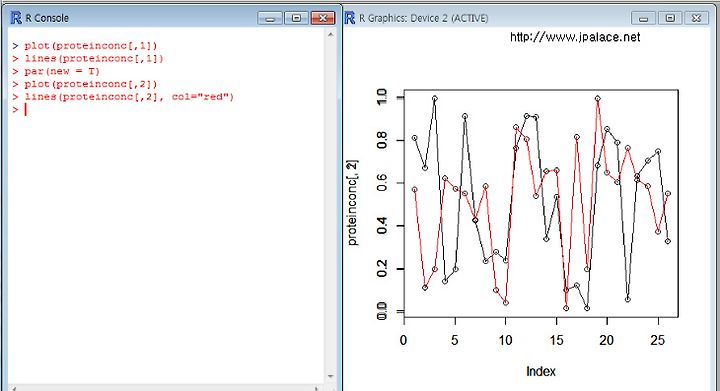Minimize the R Console window
Viewport: 720px width, 391px height.
click(270, 18)
